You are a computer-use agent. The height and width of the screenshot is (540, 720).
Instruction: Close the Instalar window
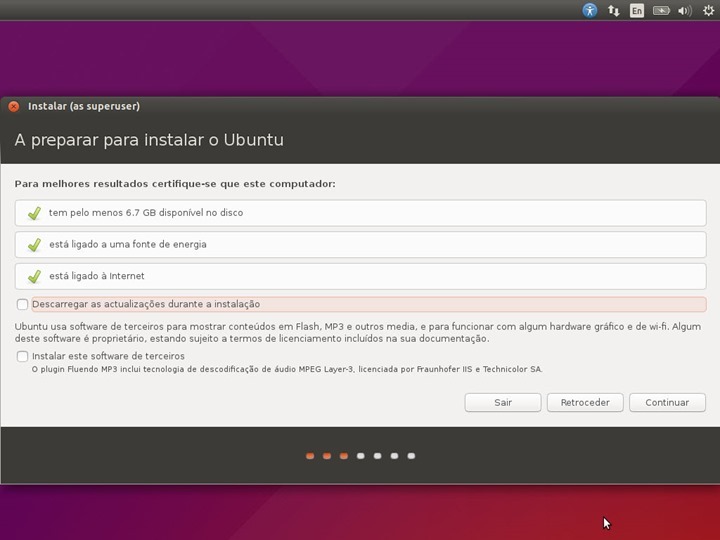click(x=14, y=107)
